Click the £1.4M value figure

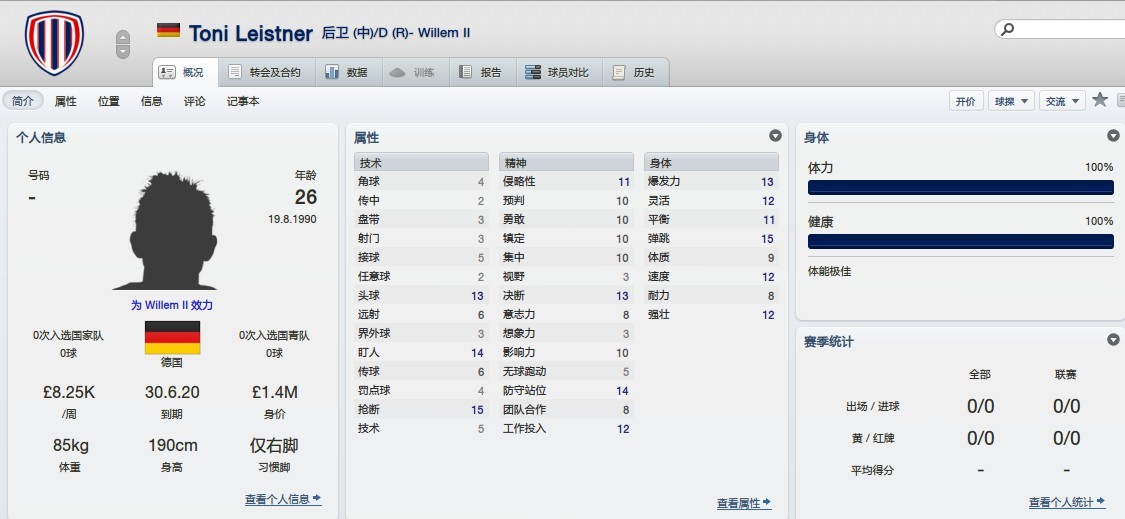tap(275, 393)
